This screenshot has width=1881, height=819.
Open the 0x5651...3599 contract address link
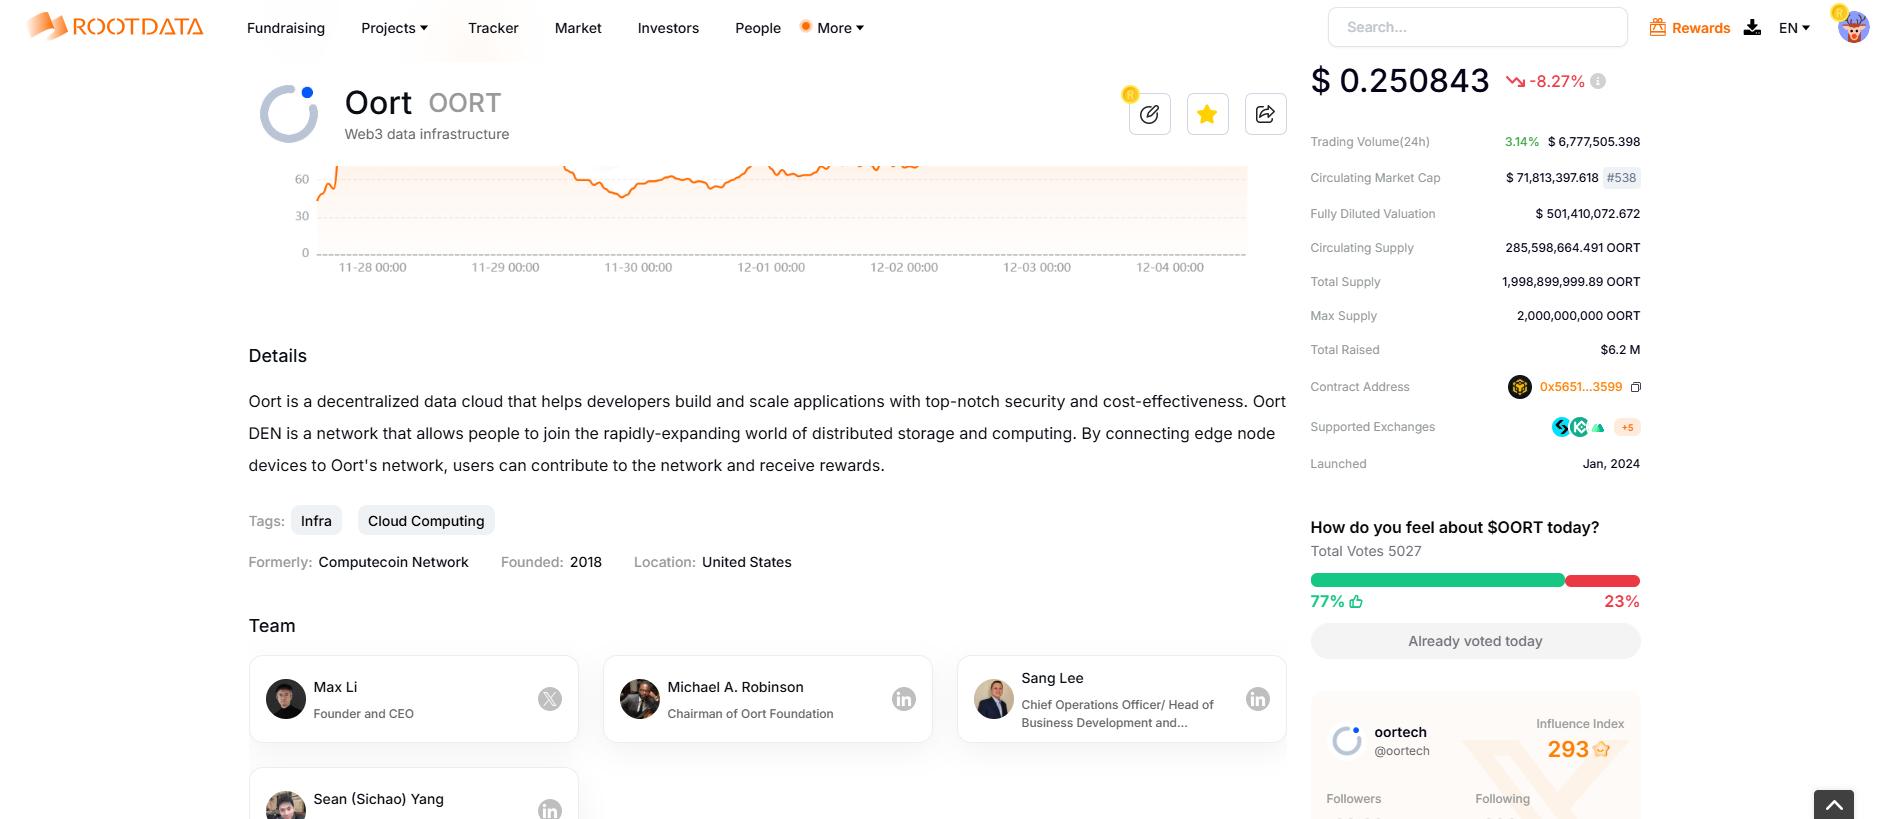point(1580,387)
